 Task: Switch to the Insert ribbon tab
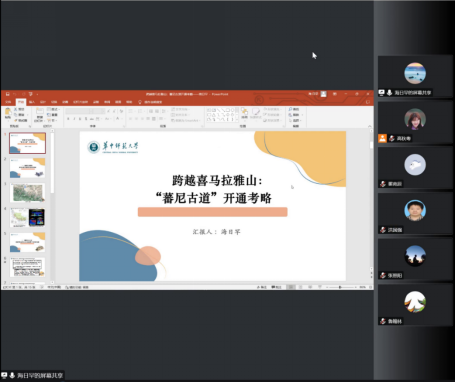32,102
